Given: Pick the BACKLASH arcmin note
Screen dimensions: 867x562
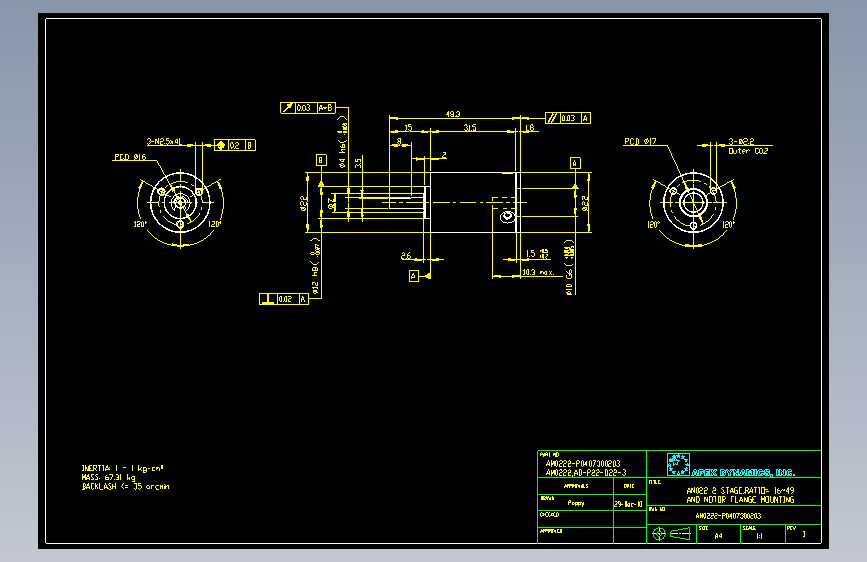Looking at the screenshot, I should click(x=126, y=487).
